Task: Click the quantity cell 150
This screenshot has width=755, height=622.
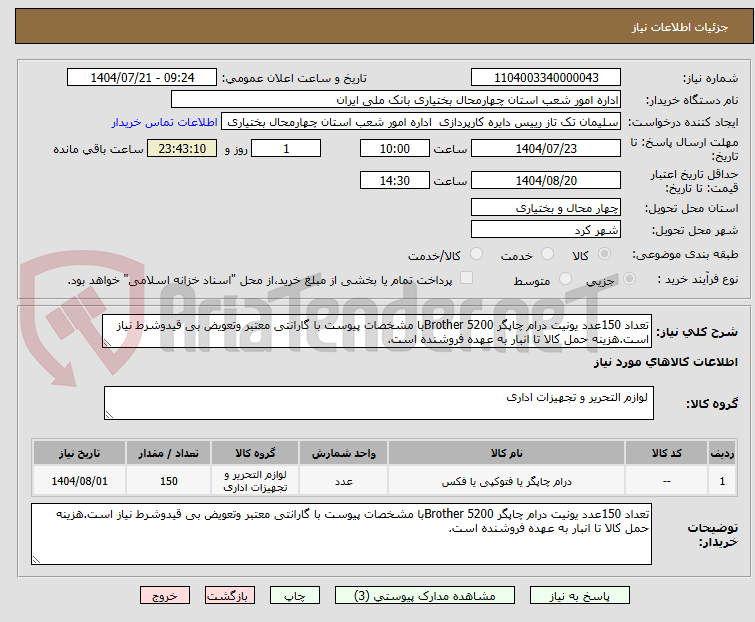Action: (x=169, y=481)
